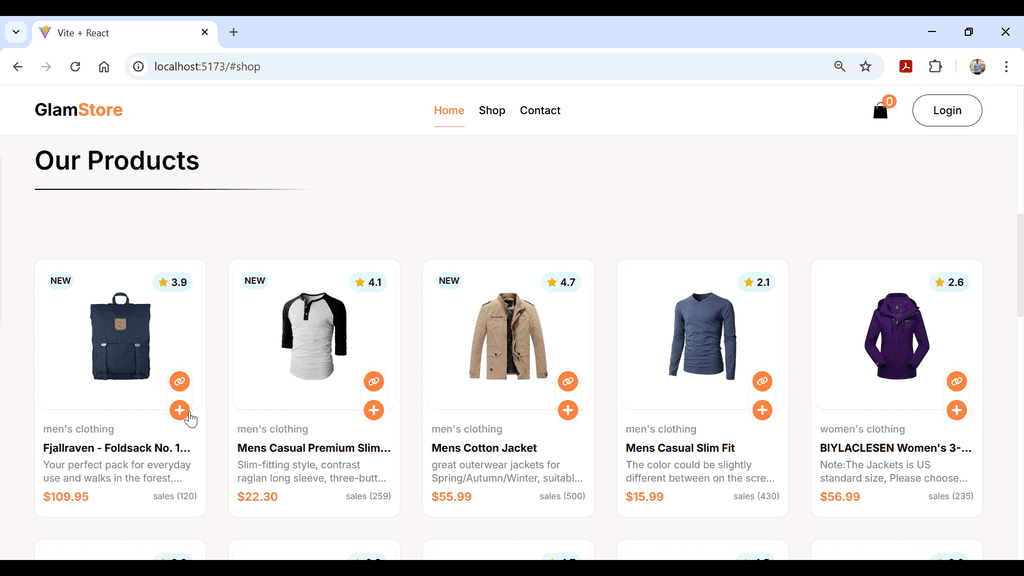
Task: Click the Login button
Action: [947, 111]
